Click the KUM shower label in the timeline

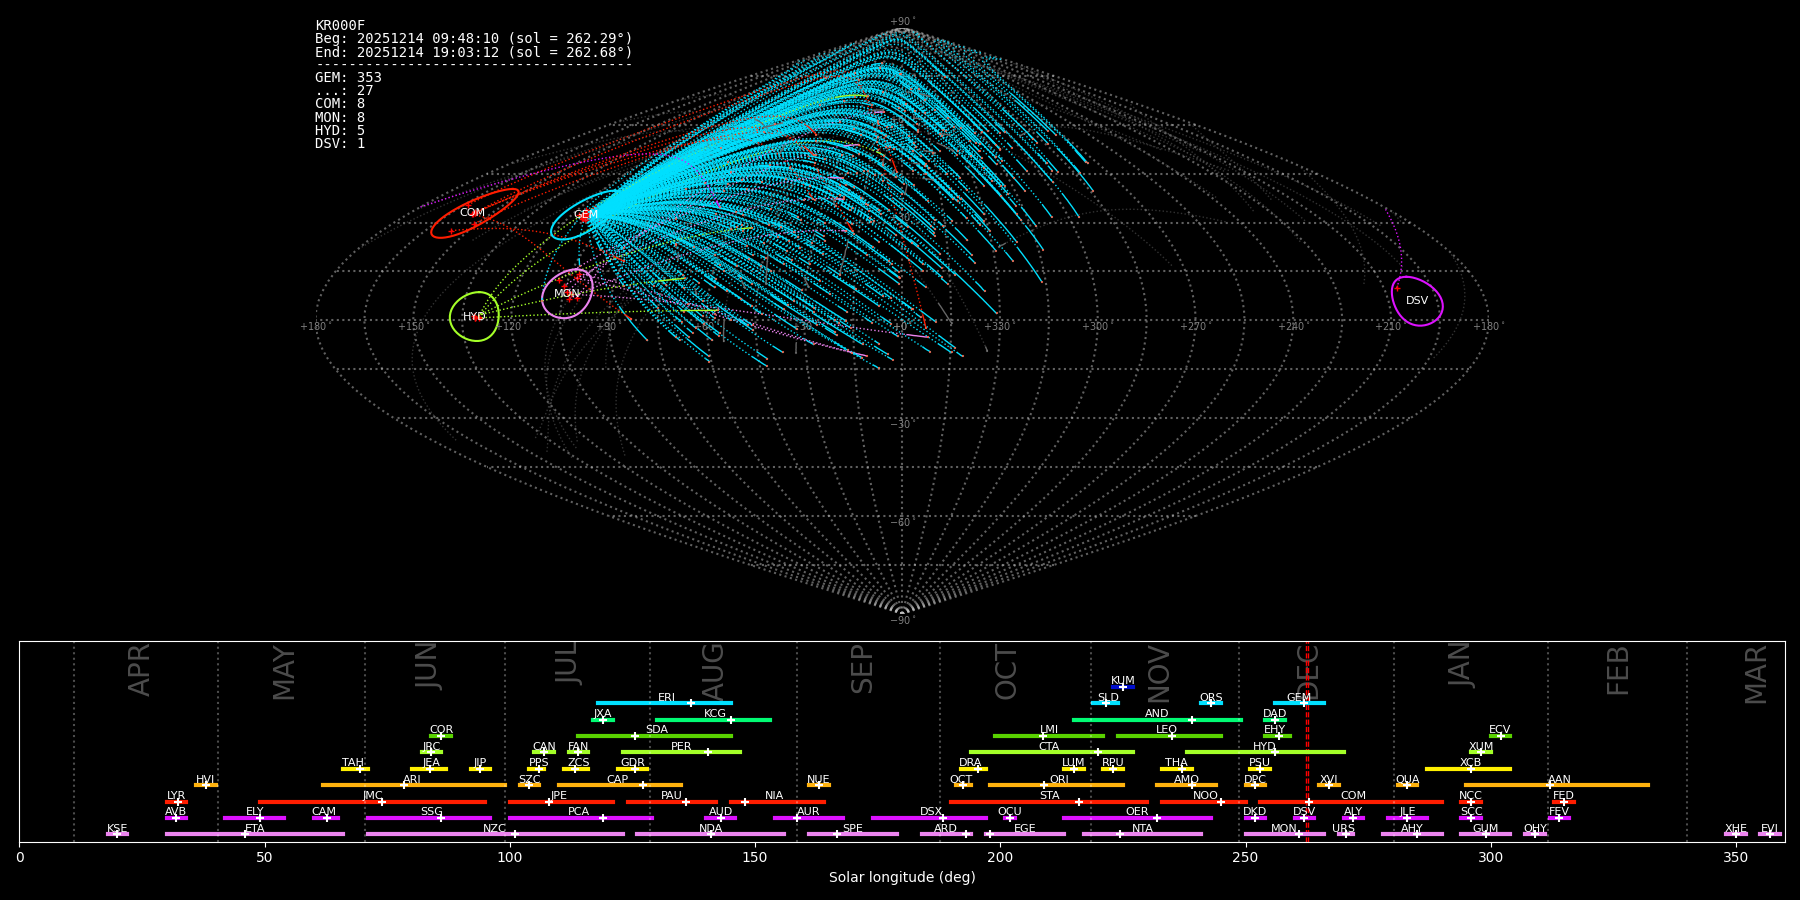[1123, 681]
